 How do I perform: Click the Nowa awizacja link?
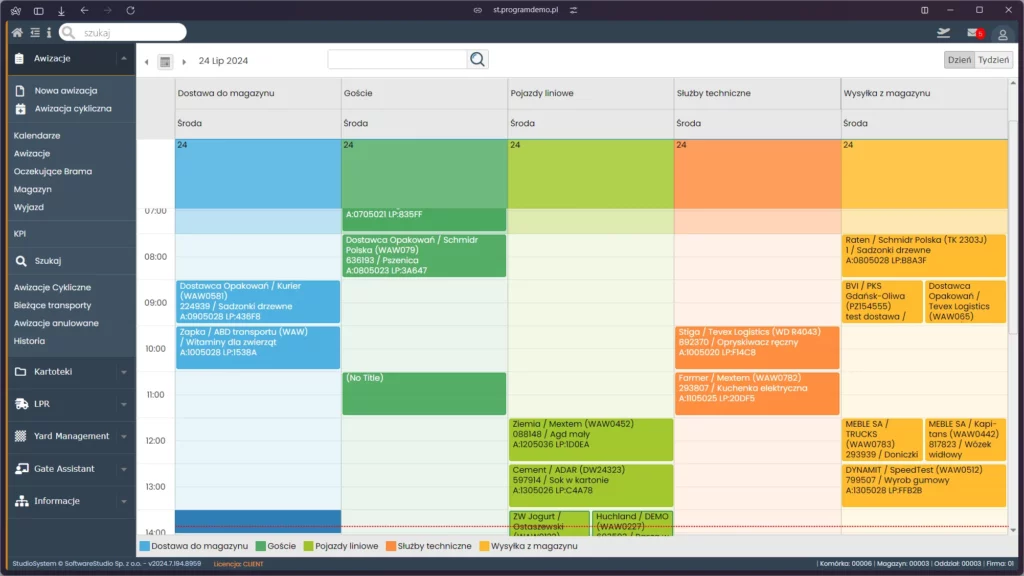tap(65, 90)
